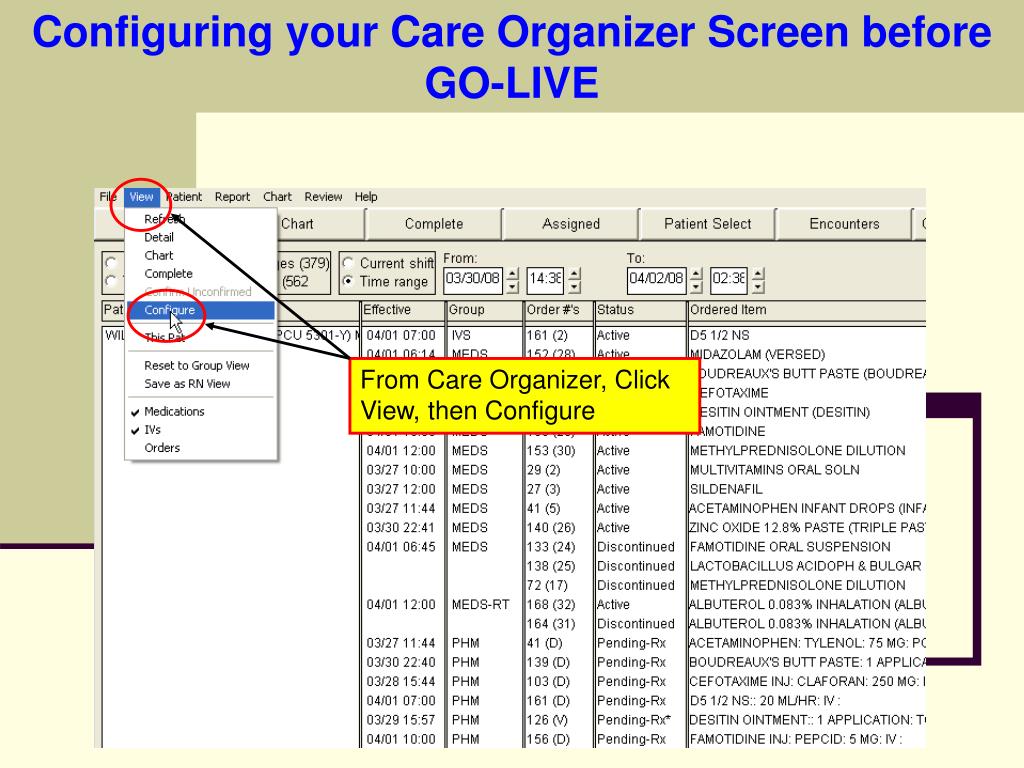Increase From date with up spinner
The image size is (1024, 768).
pos(513,273)
